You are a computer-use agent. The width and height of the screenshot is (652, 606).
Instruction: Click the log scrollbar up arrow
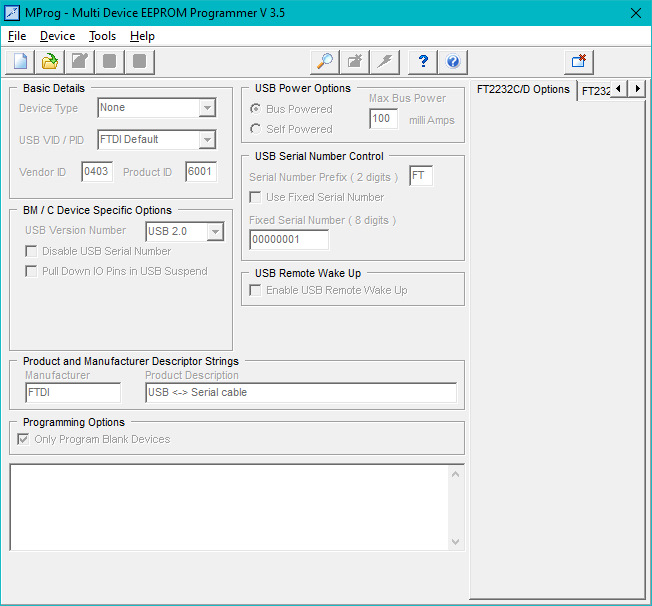pyautogui.click(x=455, y=474)
